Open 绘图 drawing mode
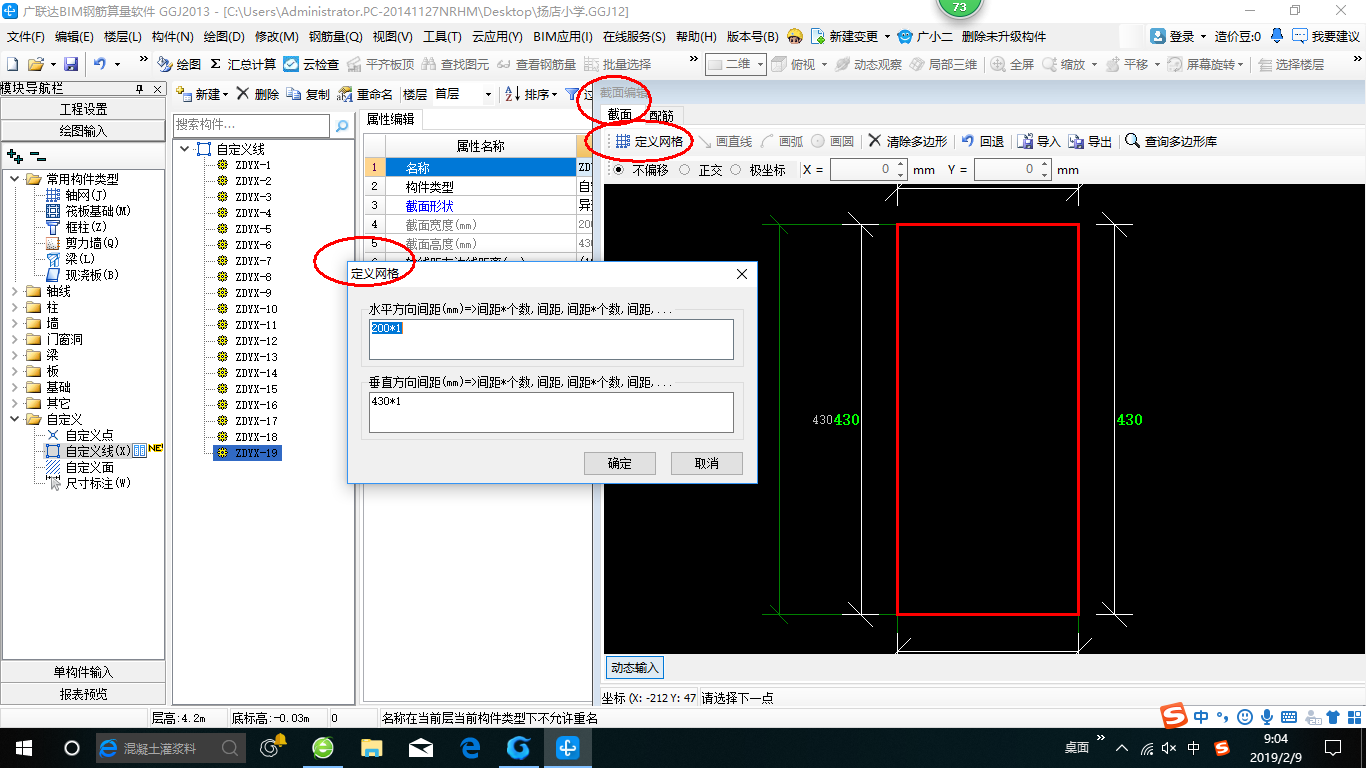 pos(179,64)
